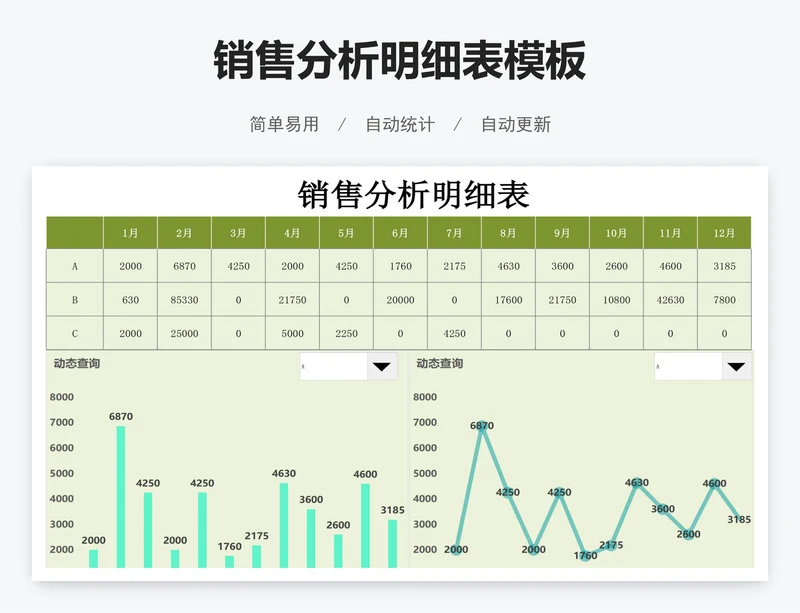
Task: Click the row label A
Action: click(x=75, y=266)
